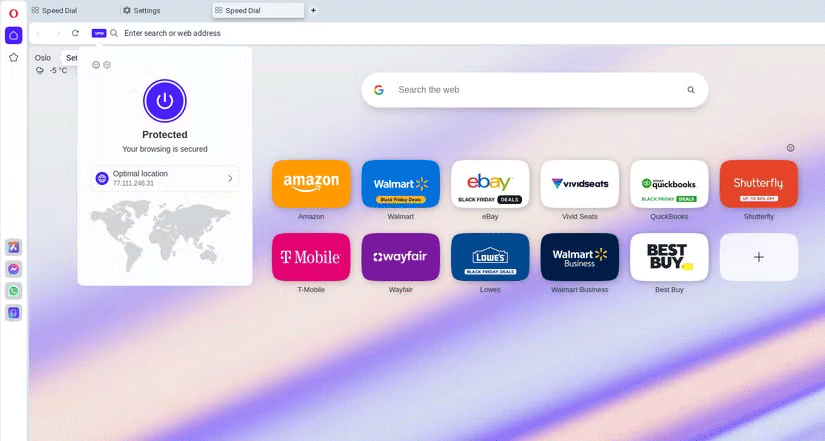Click search magnifier in Google search box
This screenshot has height=441, width=825.
(690, 90)
